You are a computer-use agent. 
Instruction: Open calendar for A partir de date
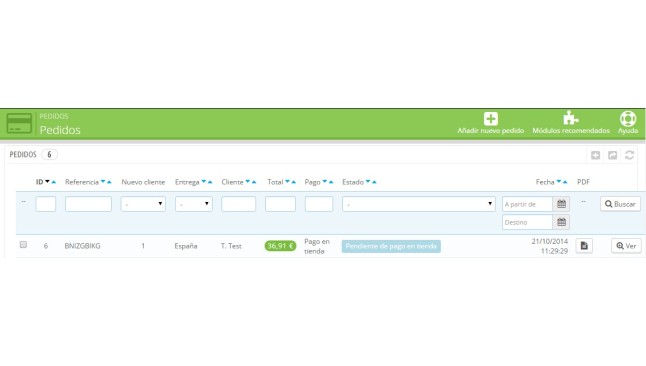point(561,204)
